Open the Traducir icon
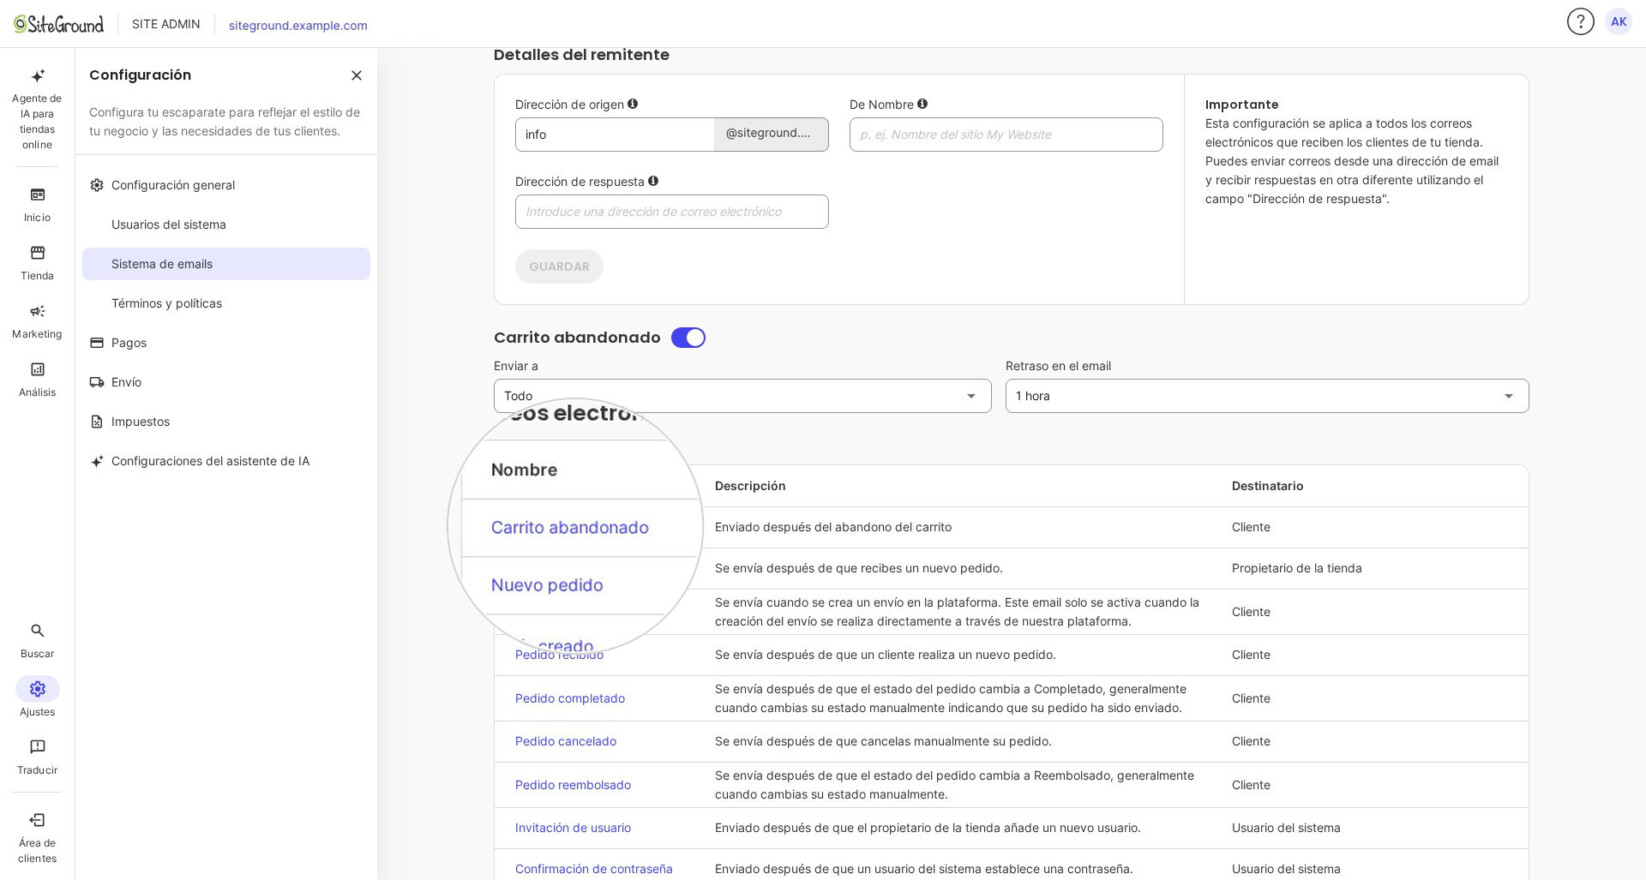 pyautogui.click(x=37, y=747)
